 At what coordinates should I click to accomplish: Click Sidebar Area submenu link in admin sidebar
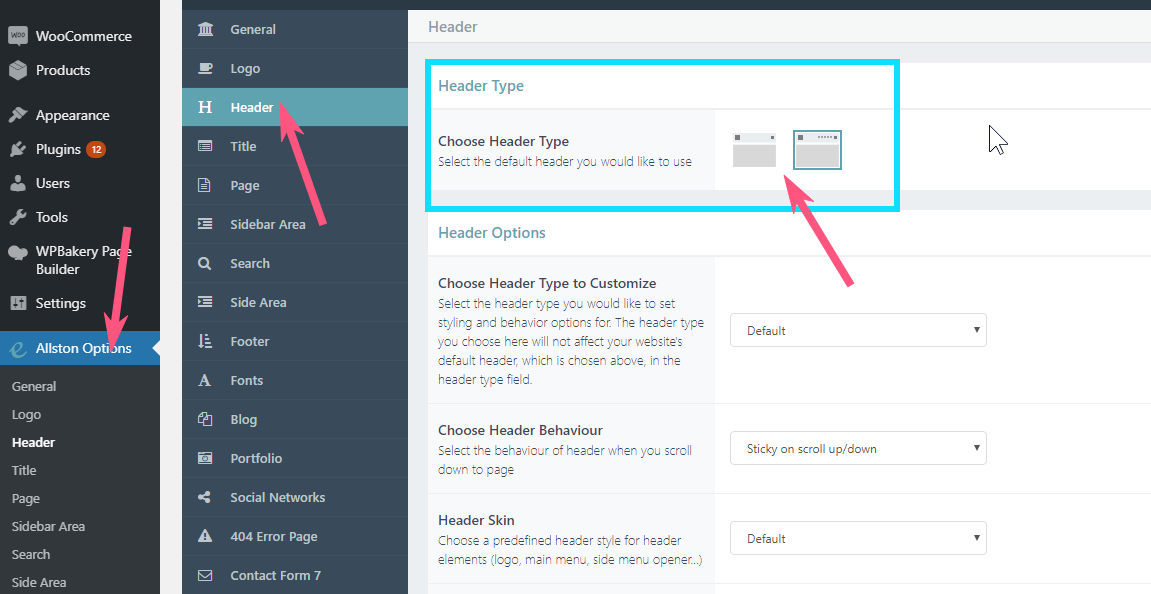pyautogui.click(x=48, y=526)
